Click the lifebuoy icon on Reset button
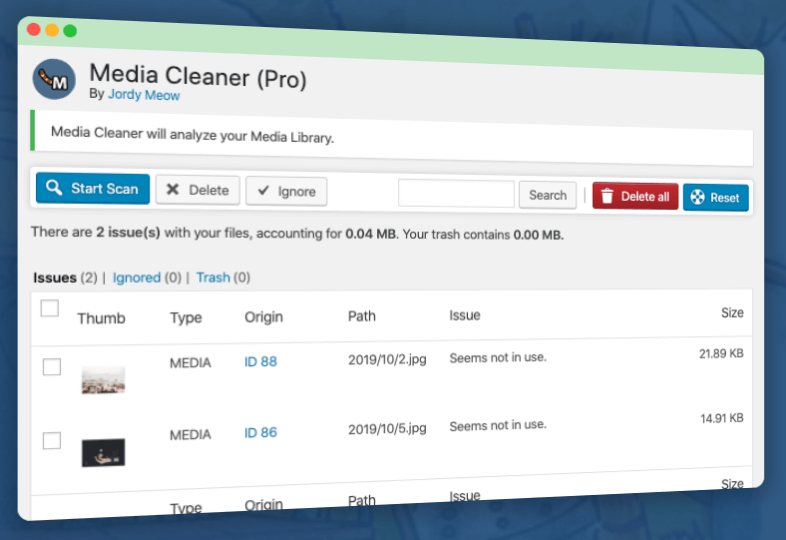786x540 pixels. pyautogui.click(x=697, y=197)
